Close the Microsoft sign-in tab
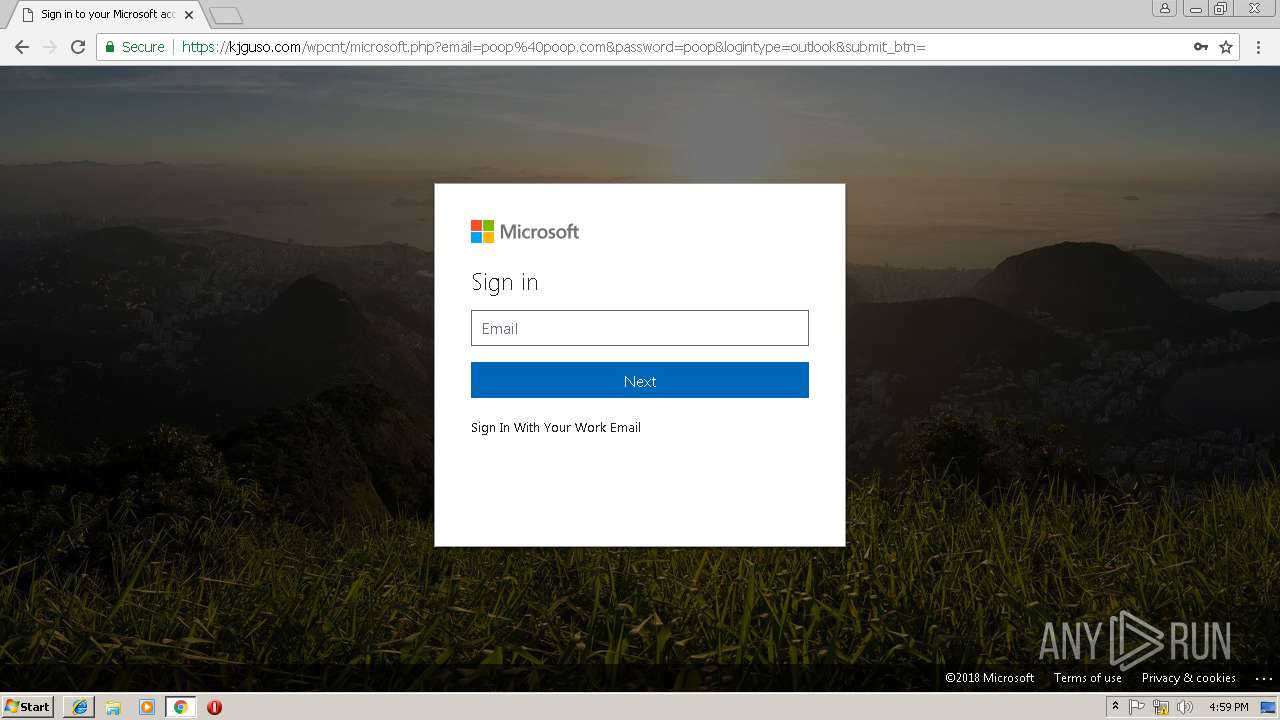The width and height of the screenshot is (1280, 720). point(189,15)
